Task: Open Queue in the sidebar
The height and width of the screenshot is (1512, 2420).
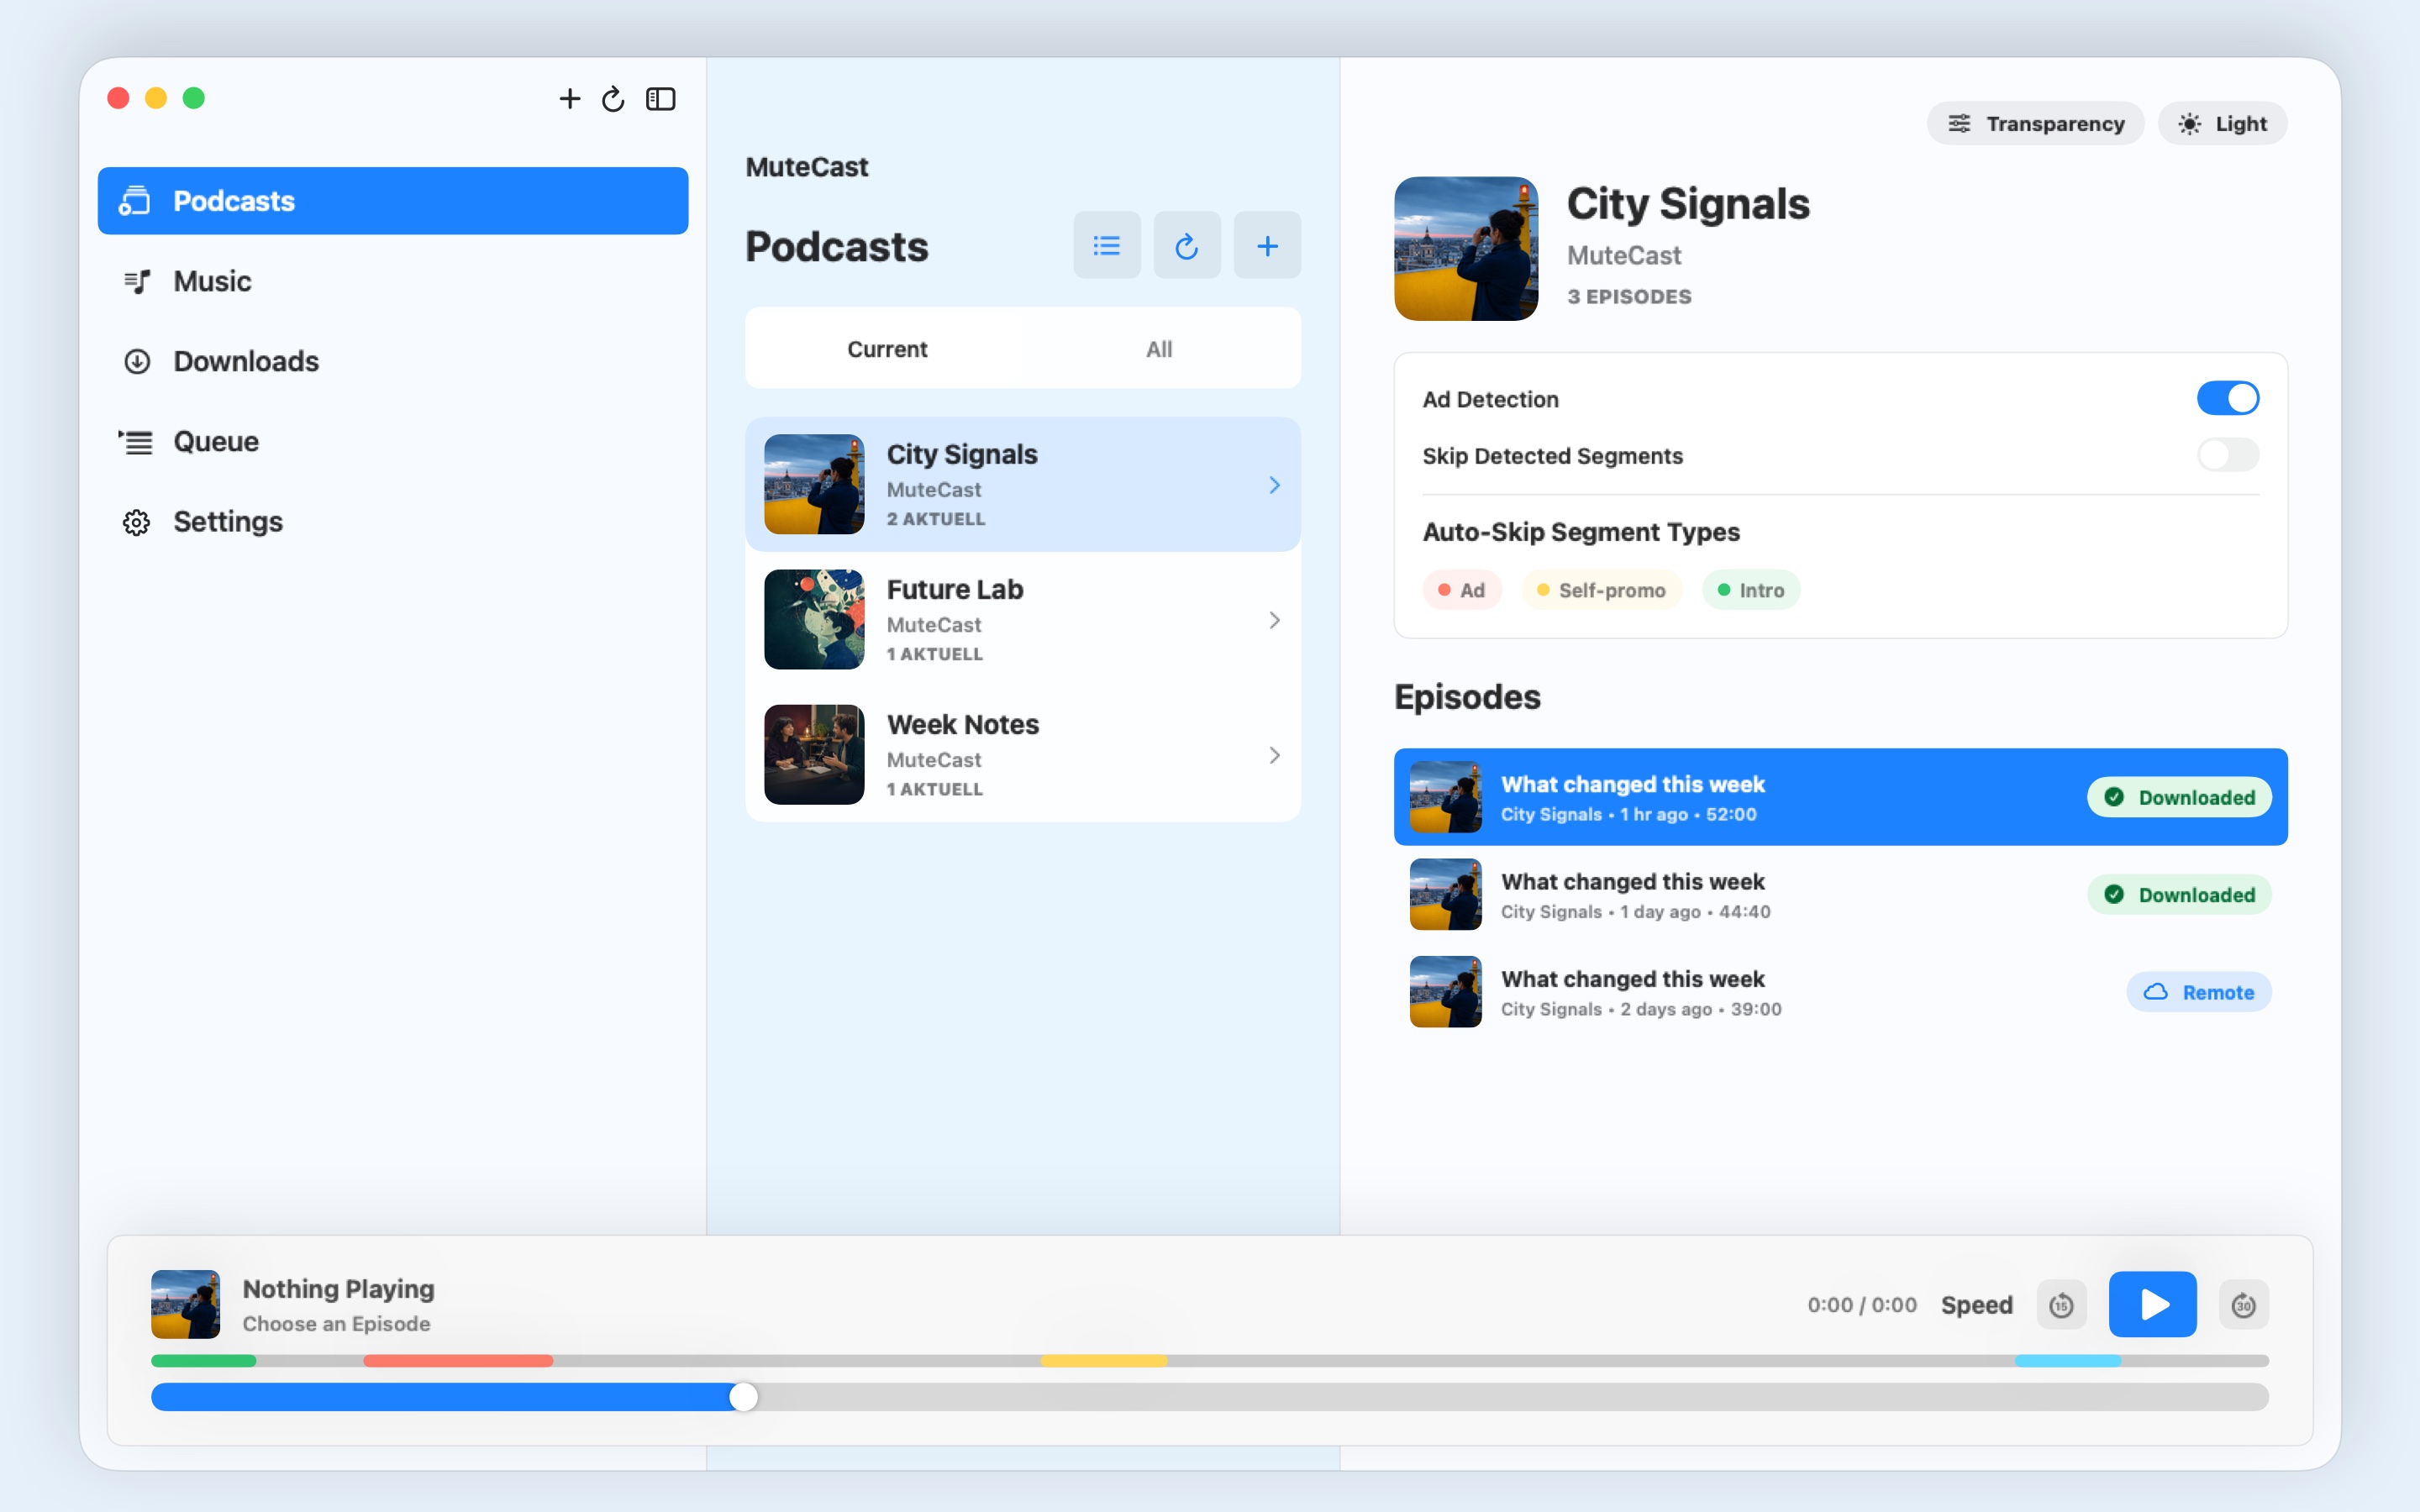Action: click(x=393, y=441)
